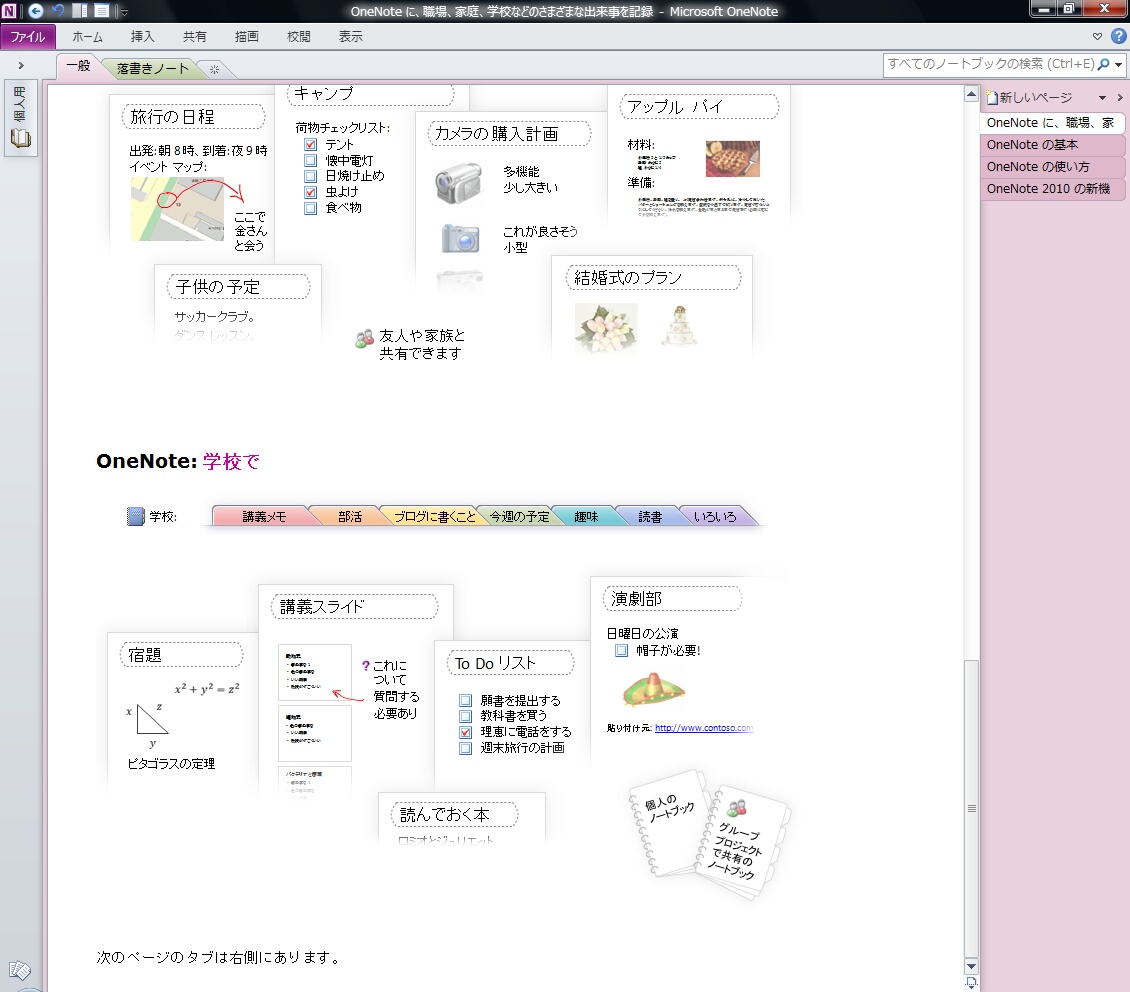Click the apple pie photo thumbnail
This screenshot has width=1130, height=992.
click(732, 158)
